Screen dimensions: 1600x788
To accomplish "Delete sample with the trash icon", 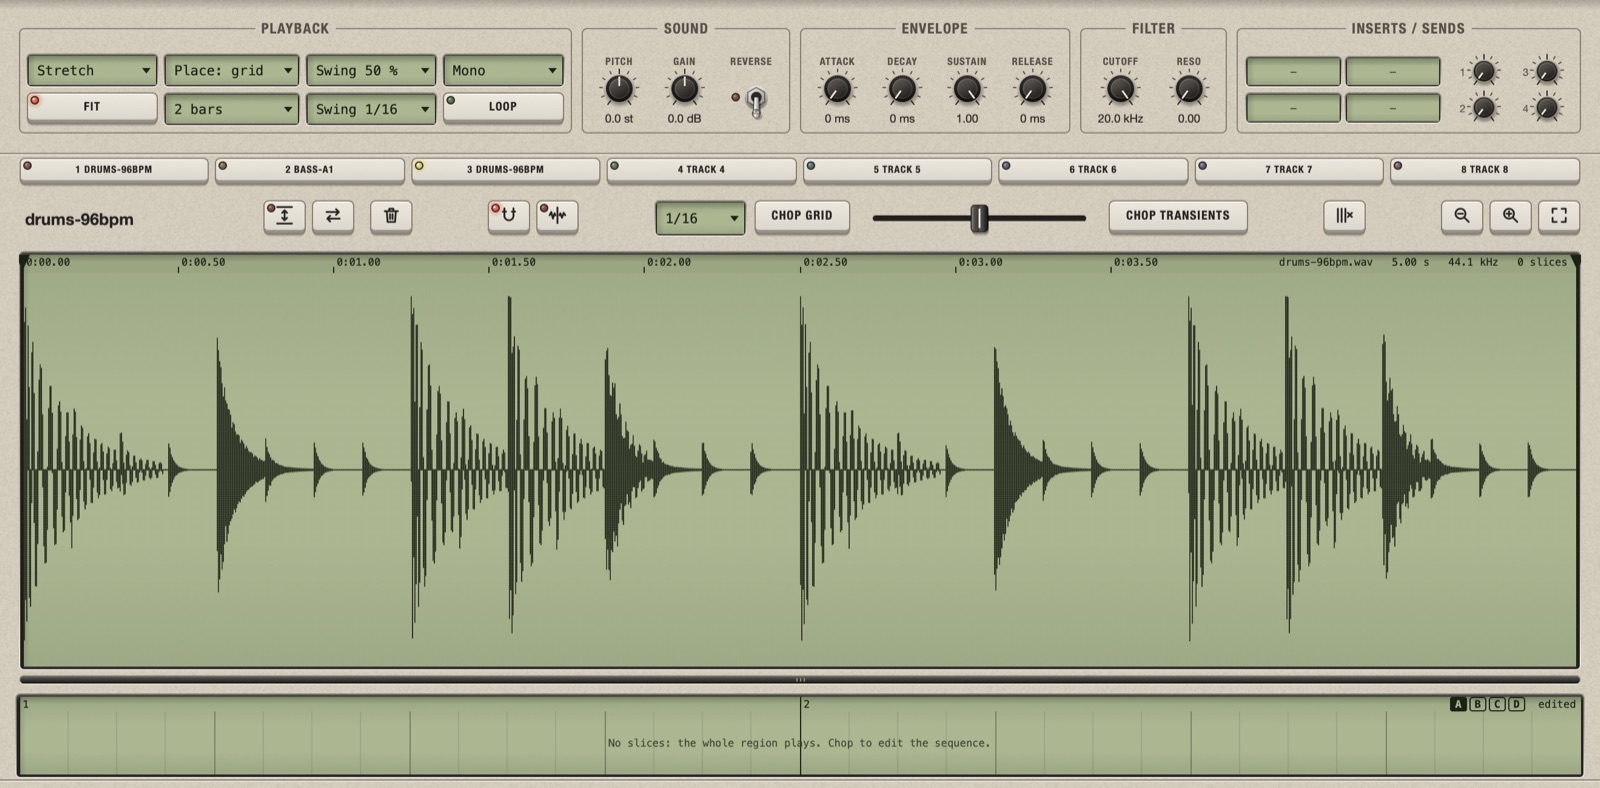I will 391,216.
